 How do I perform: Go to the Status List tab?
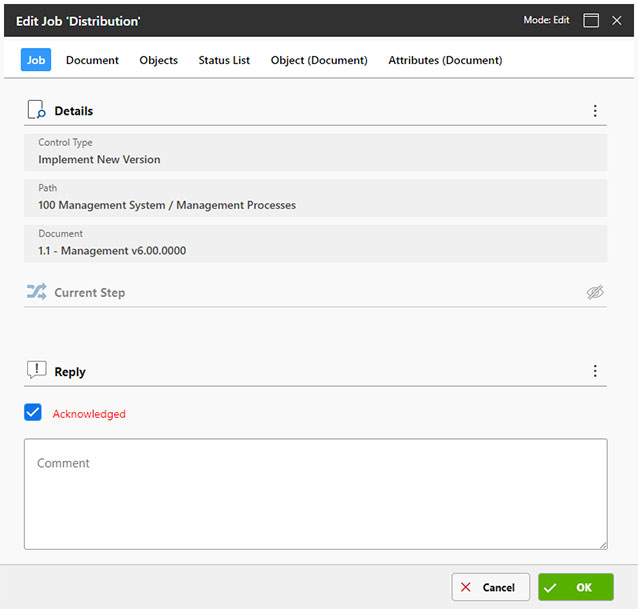point(224,60)
